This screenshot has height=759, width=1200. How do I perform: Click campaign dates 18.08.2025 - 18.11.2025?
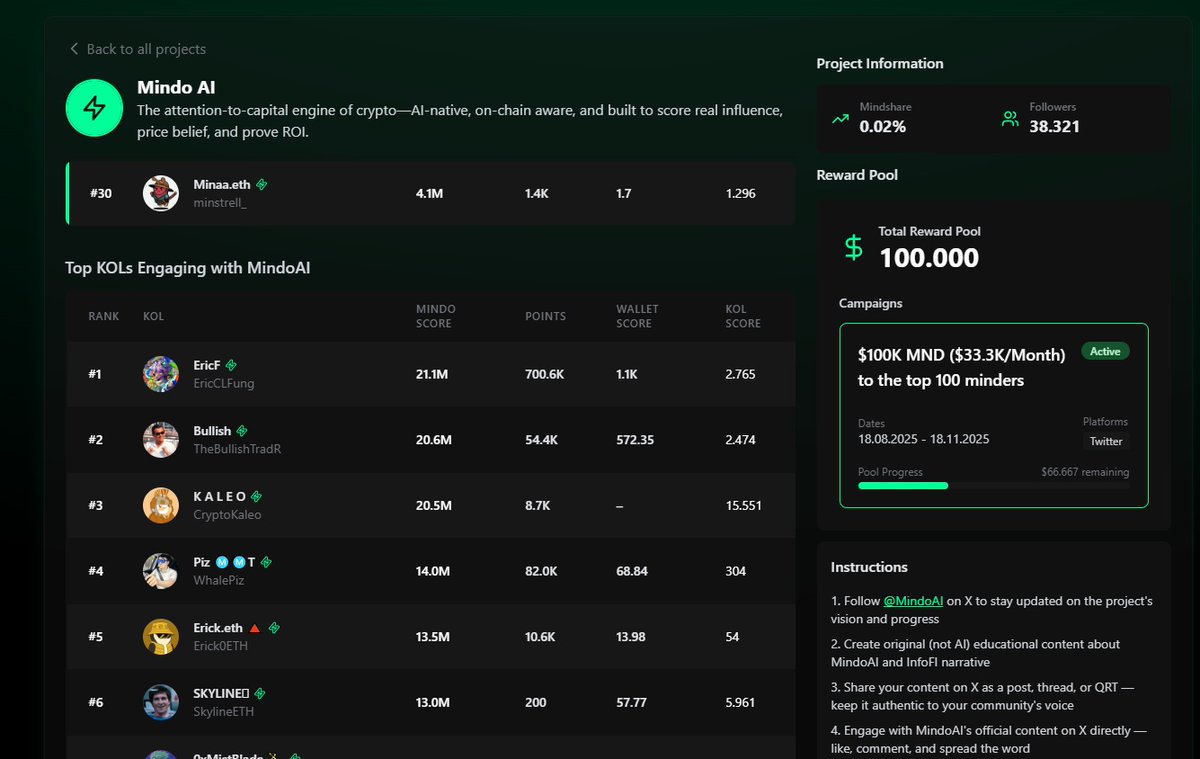pos(924,439)
